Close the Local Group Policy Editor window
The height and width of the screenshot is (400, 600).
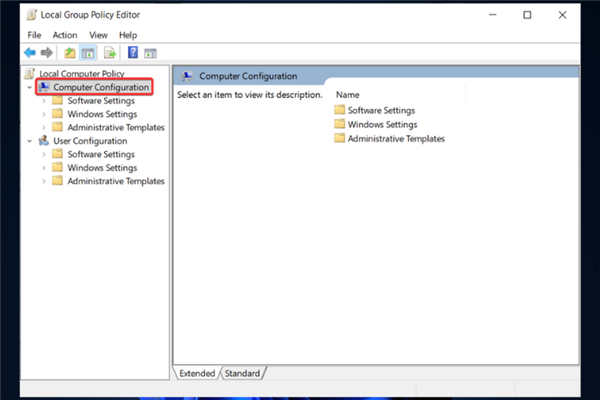(x=562, y=15)
